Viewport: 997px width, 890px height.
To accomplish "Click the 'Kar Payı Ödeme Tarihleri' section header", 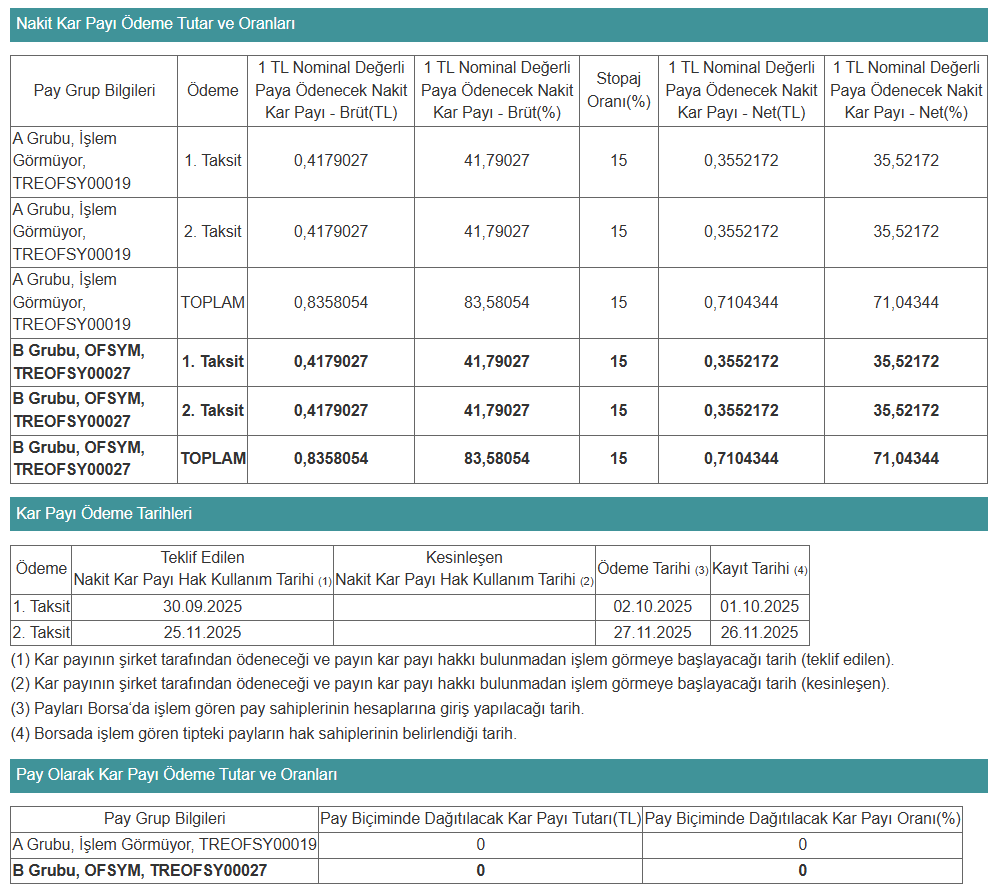I will tap(104, 514).
